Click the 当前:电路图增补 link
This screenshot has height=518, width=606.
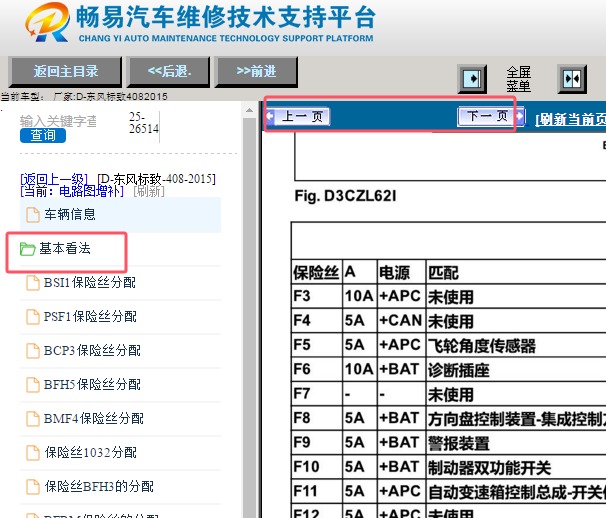[x=72, y=191]
